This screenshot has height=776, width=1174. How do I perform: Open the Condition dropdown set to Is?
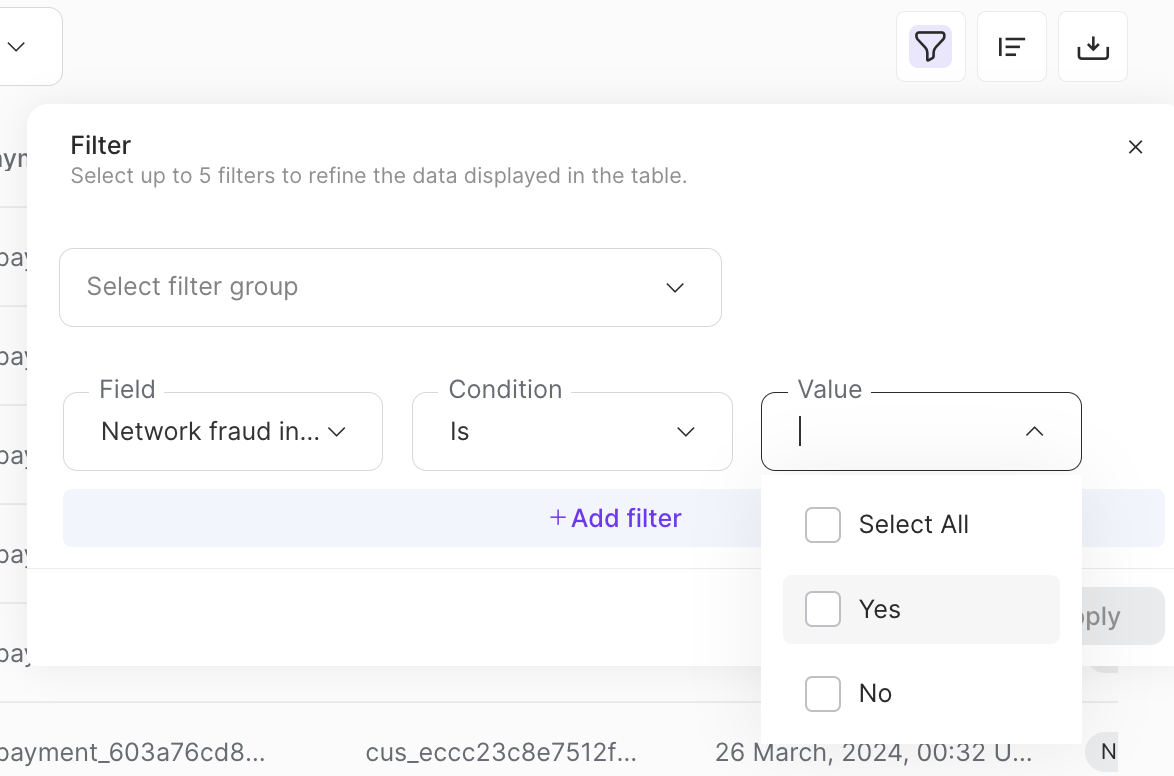tap(571, 431)
